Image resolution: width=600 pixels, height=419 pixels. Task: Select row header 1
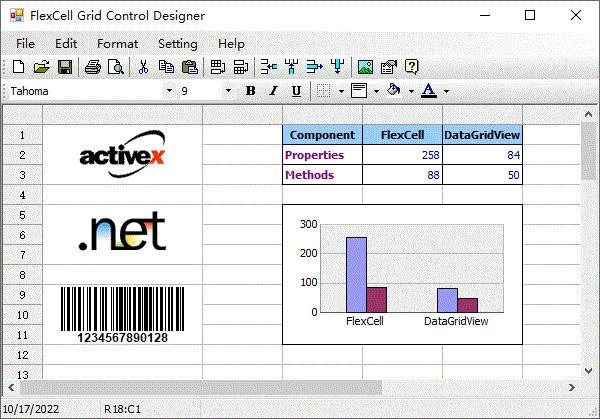[23, 135]
